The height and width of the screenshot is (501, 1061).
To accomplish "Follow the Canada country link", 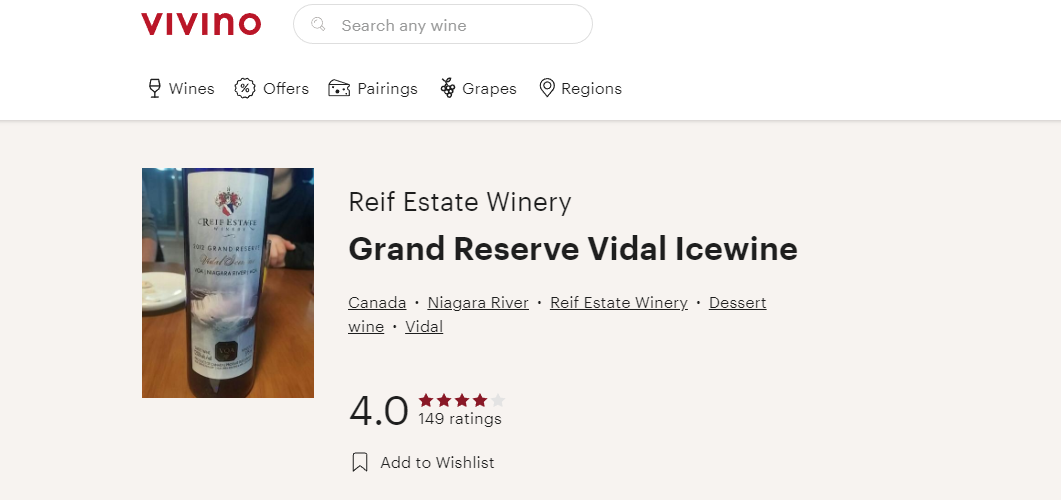I will coord(377,302).
